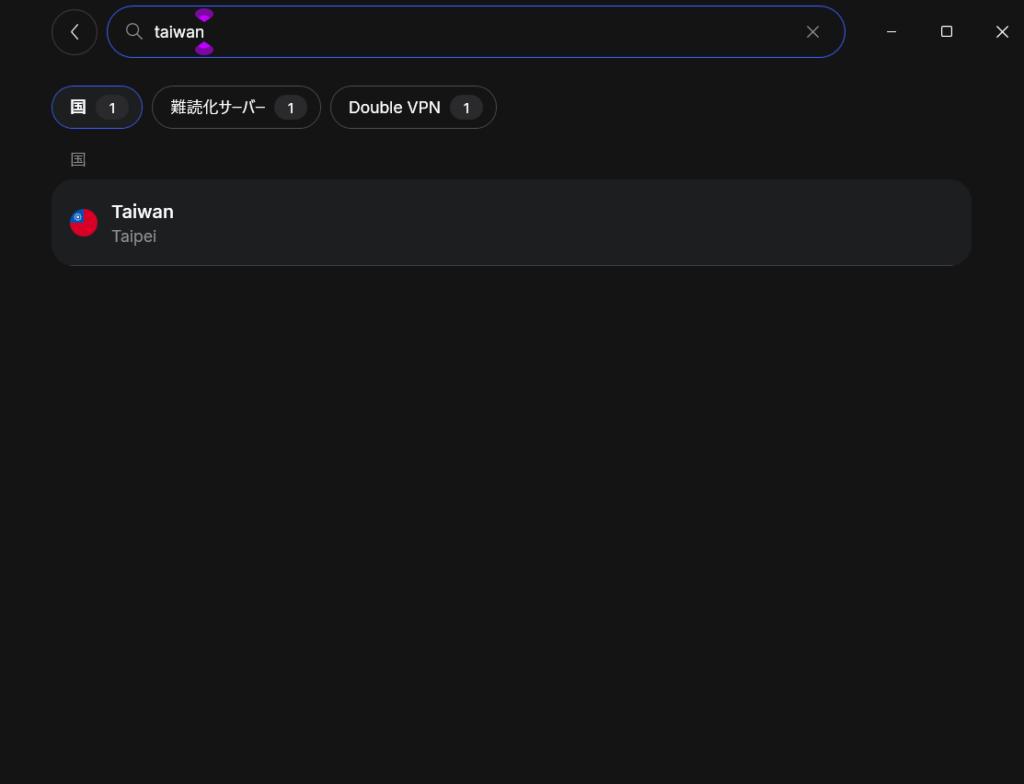Image resolution: width=1024 pixels, height=784 pixels.
Task: Click the lower purple cursor handle
Action: tap(204, 48)
